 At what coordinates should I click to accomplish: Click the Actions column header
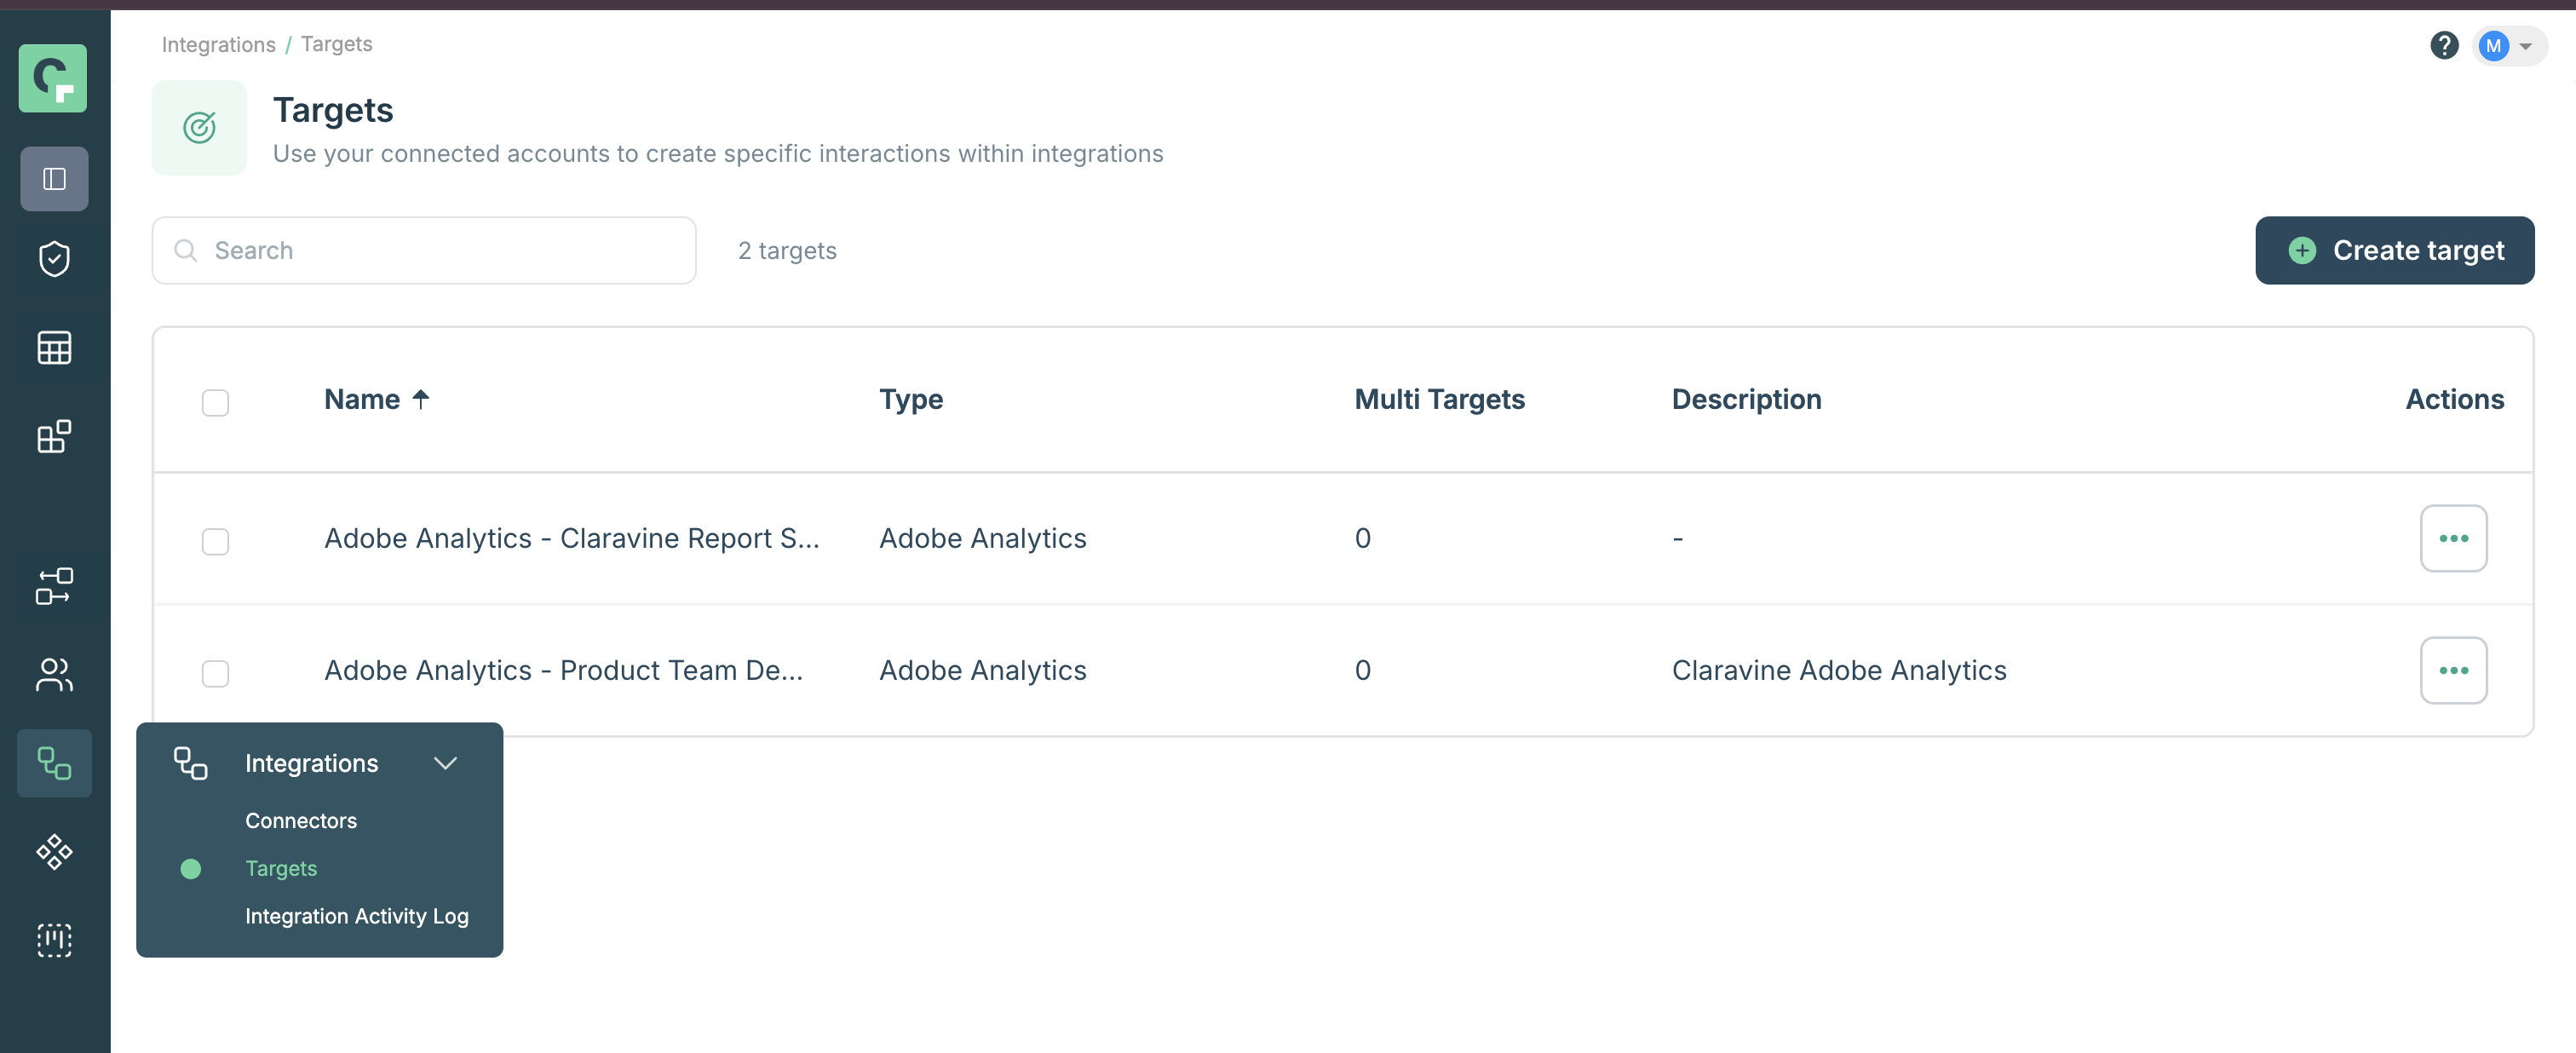2454,399
